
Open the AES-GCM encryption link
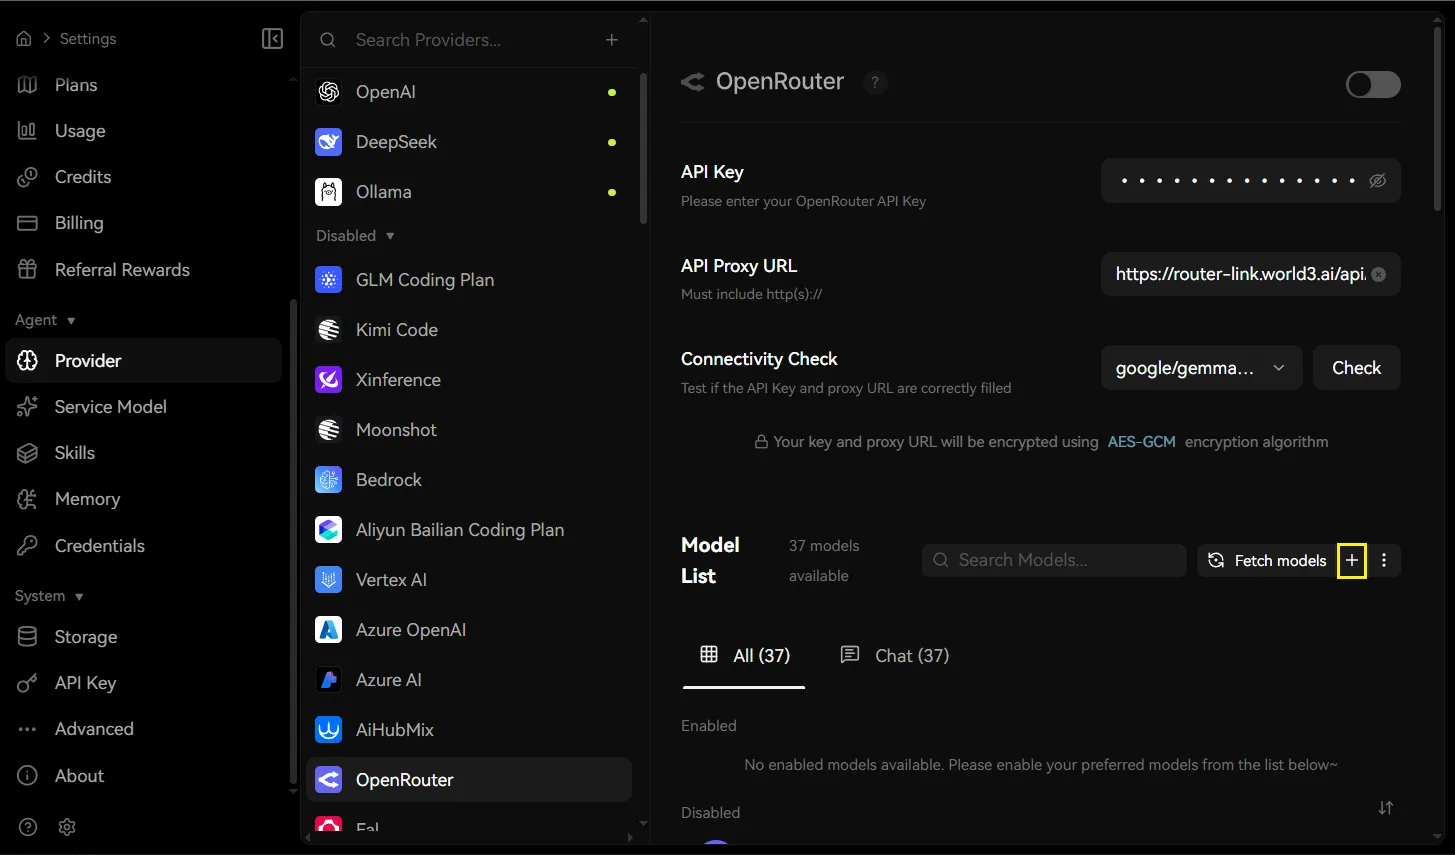1141,442
